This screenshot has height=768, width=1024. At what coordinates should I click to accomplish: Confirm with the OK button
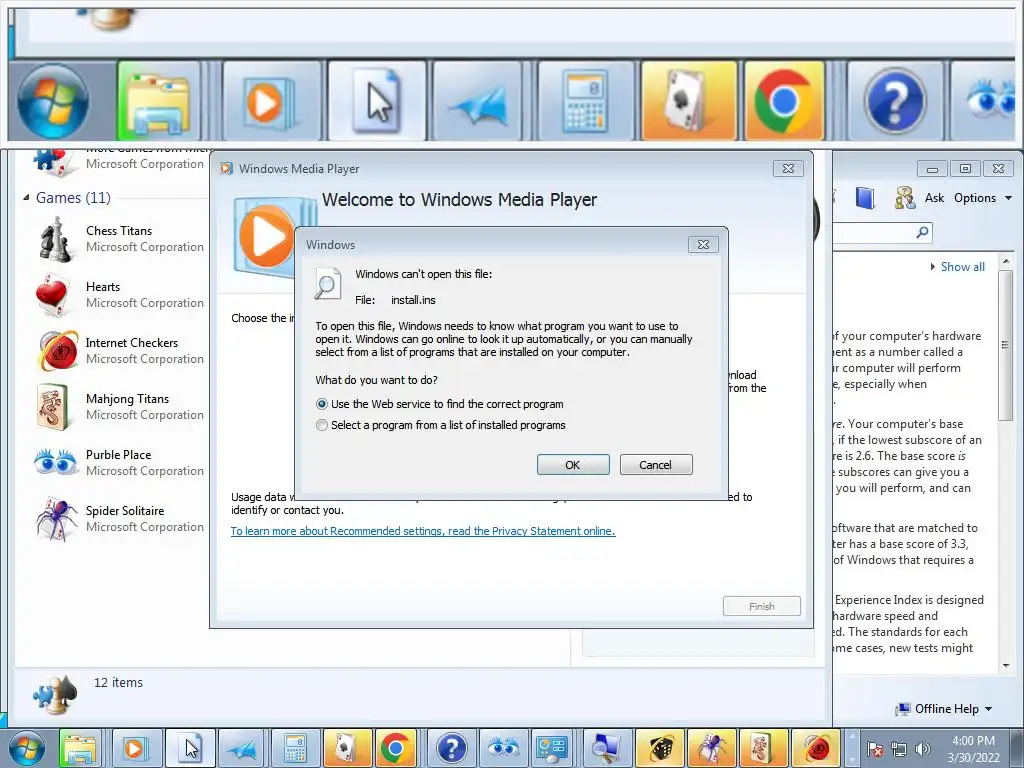click(573, 465)
